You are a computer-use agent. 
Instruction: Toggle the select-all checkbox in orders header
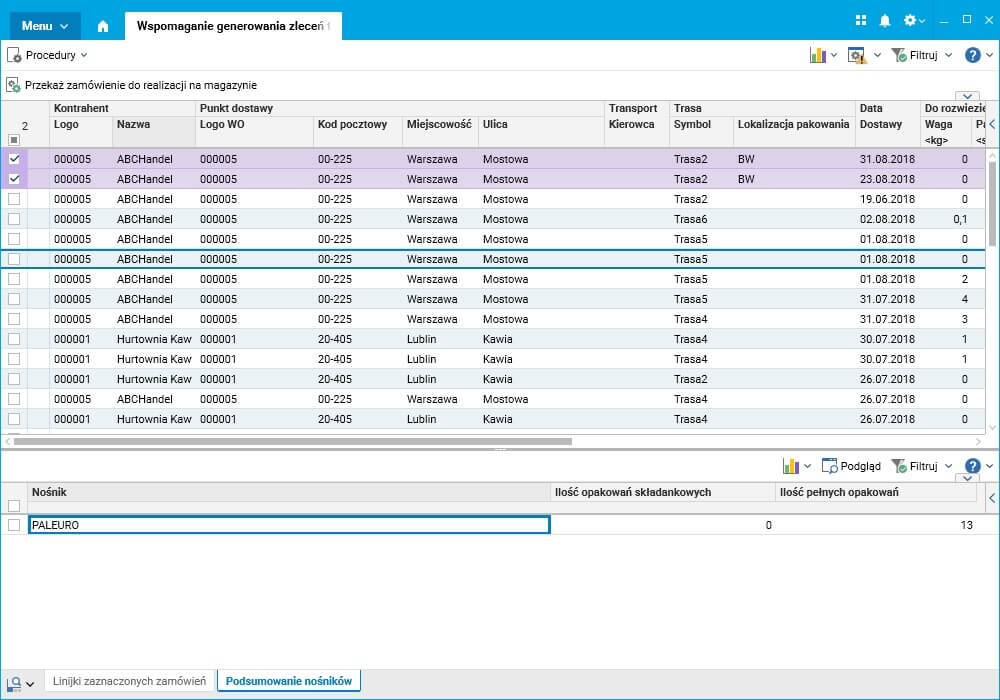pos(14,140)
